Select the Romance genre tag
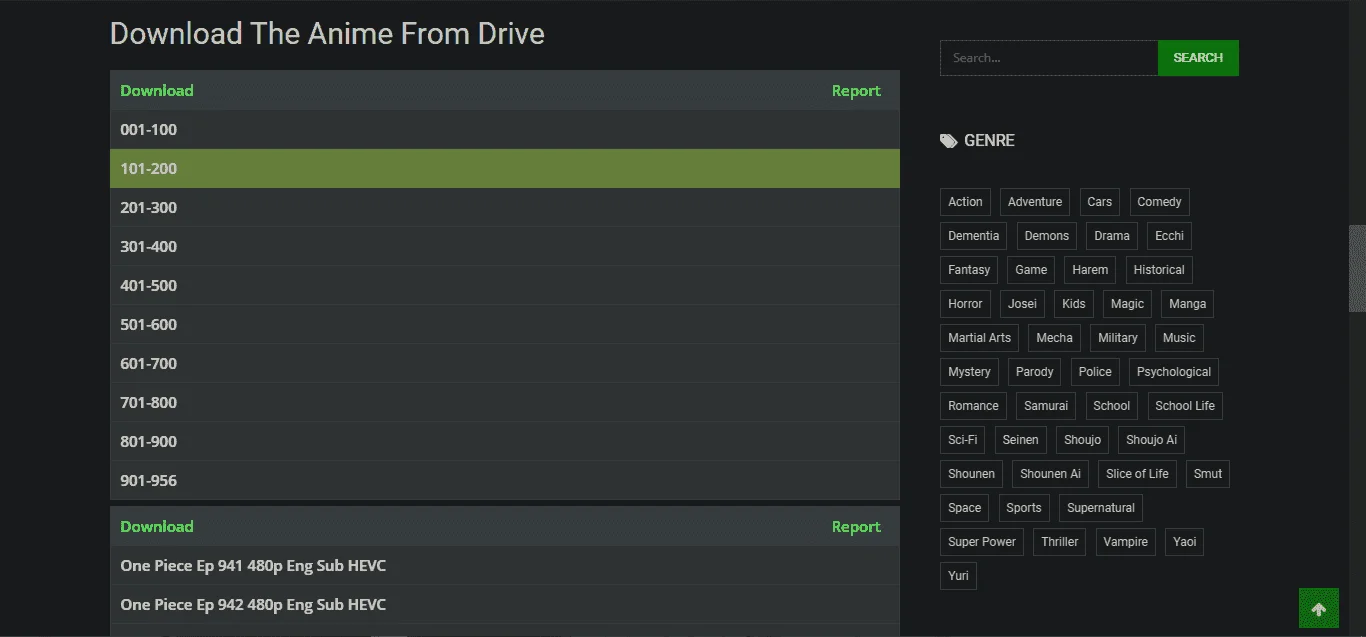1366x637 pixels. pos(974,406)
